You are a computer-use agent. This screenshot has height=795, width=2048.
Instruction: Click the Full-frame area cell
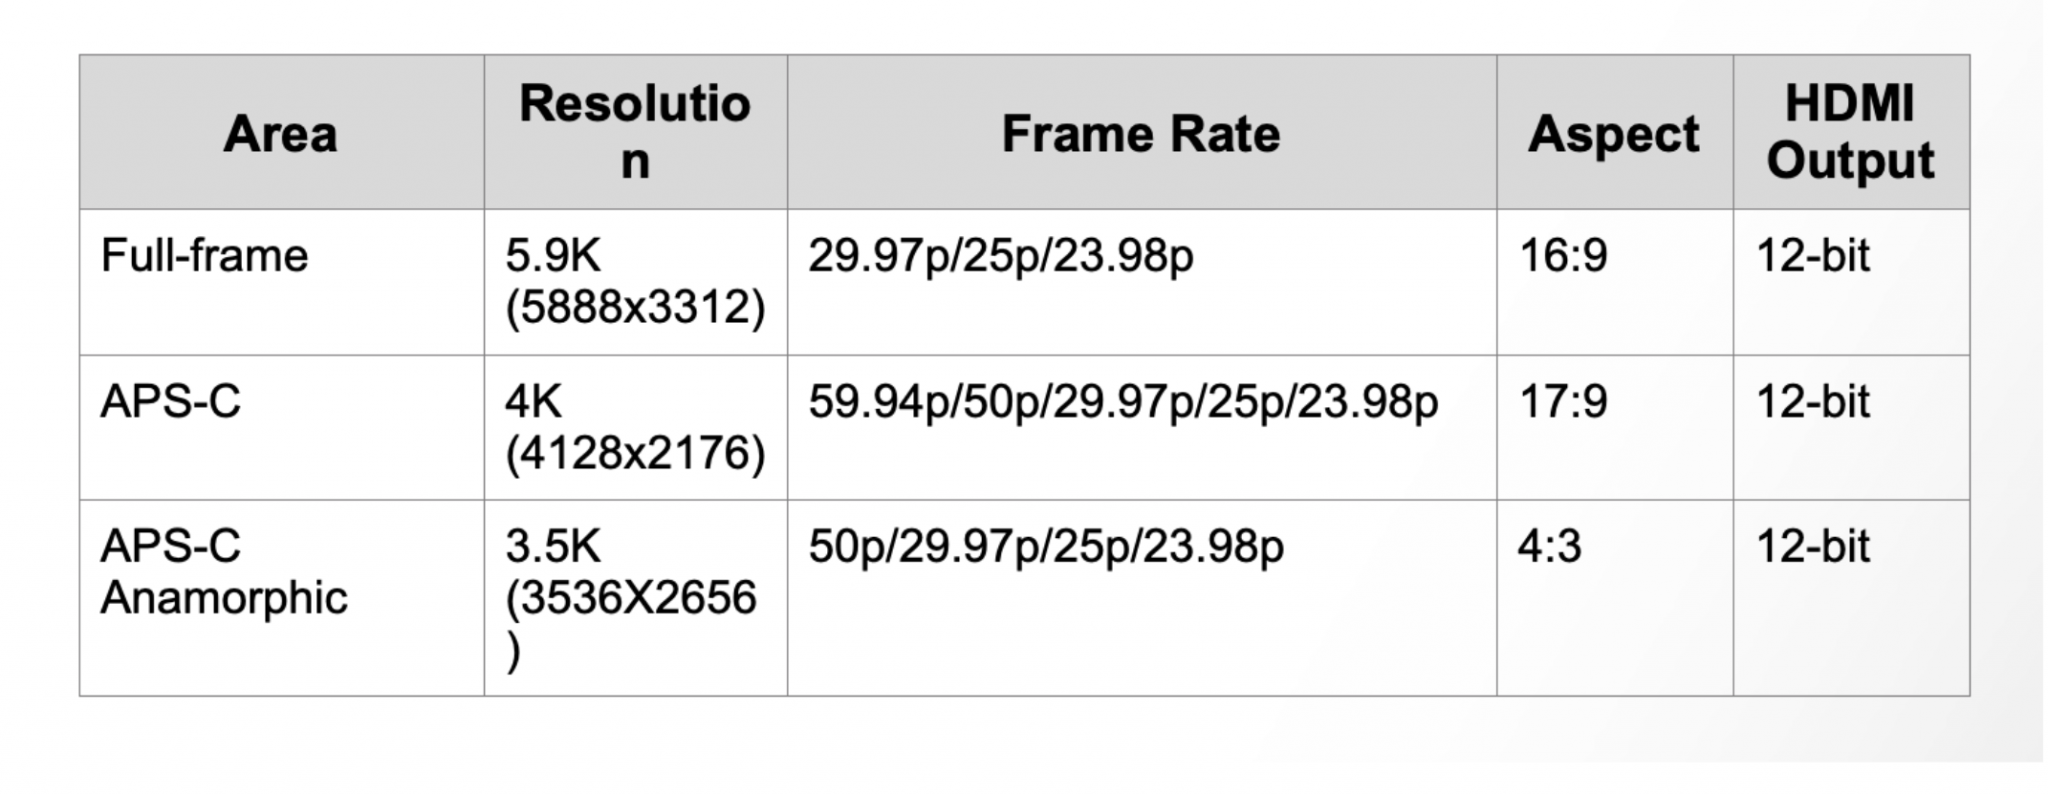tap(205, 256)
